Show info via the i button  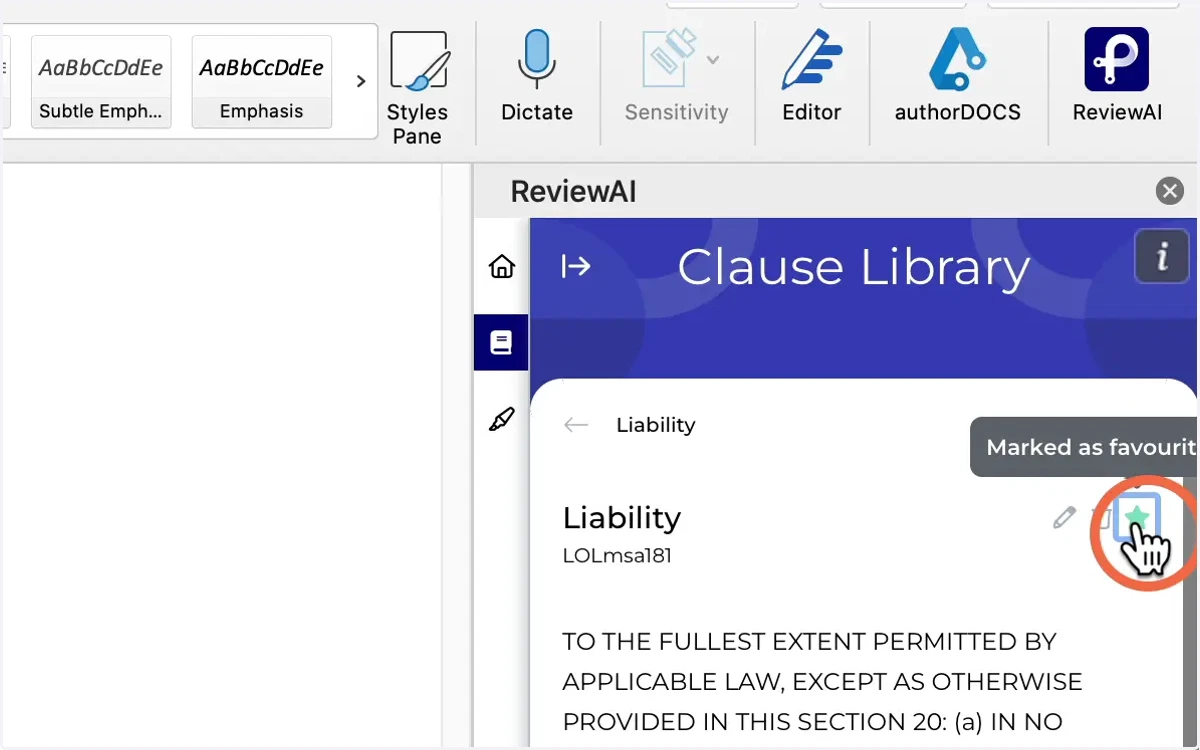1161,257
